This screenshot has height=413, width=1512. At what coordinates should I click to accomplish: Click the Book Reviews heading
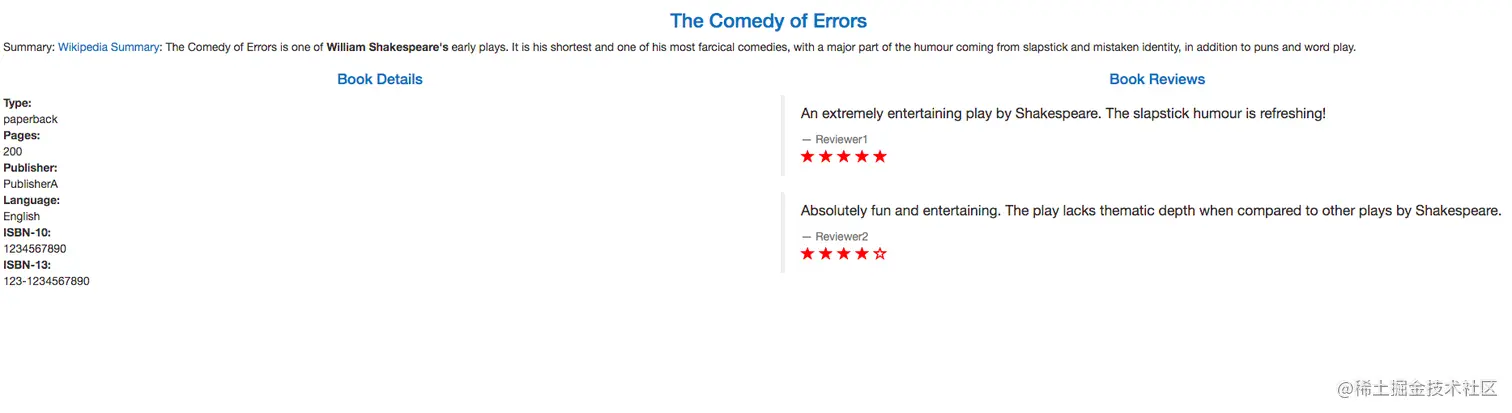[1157, 79]
